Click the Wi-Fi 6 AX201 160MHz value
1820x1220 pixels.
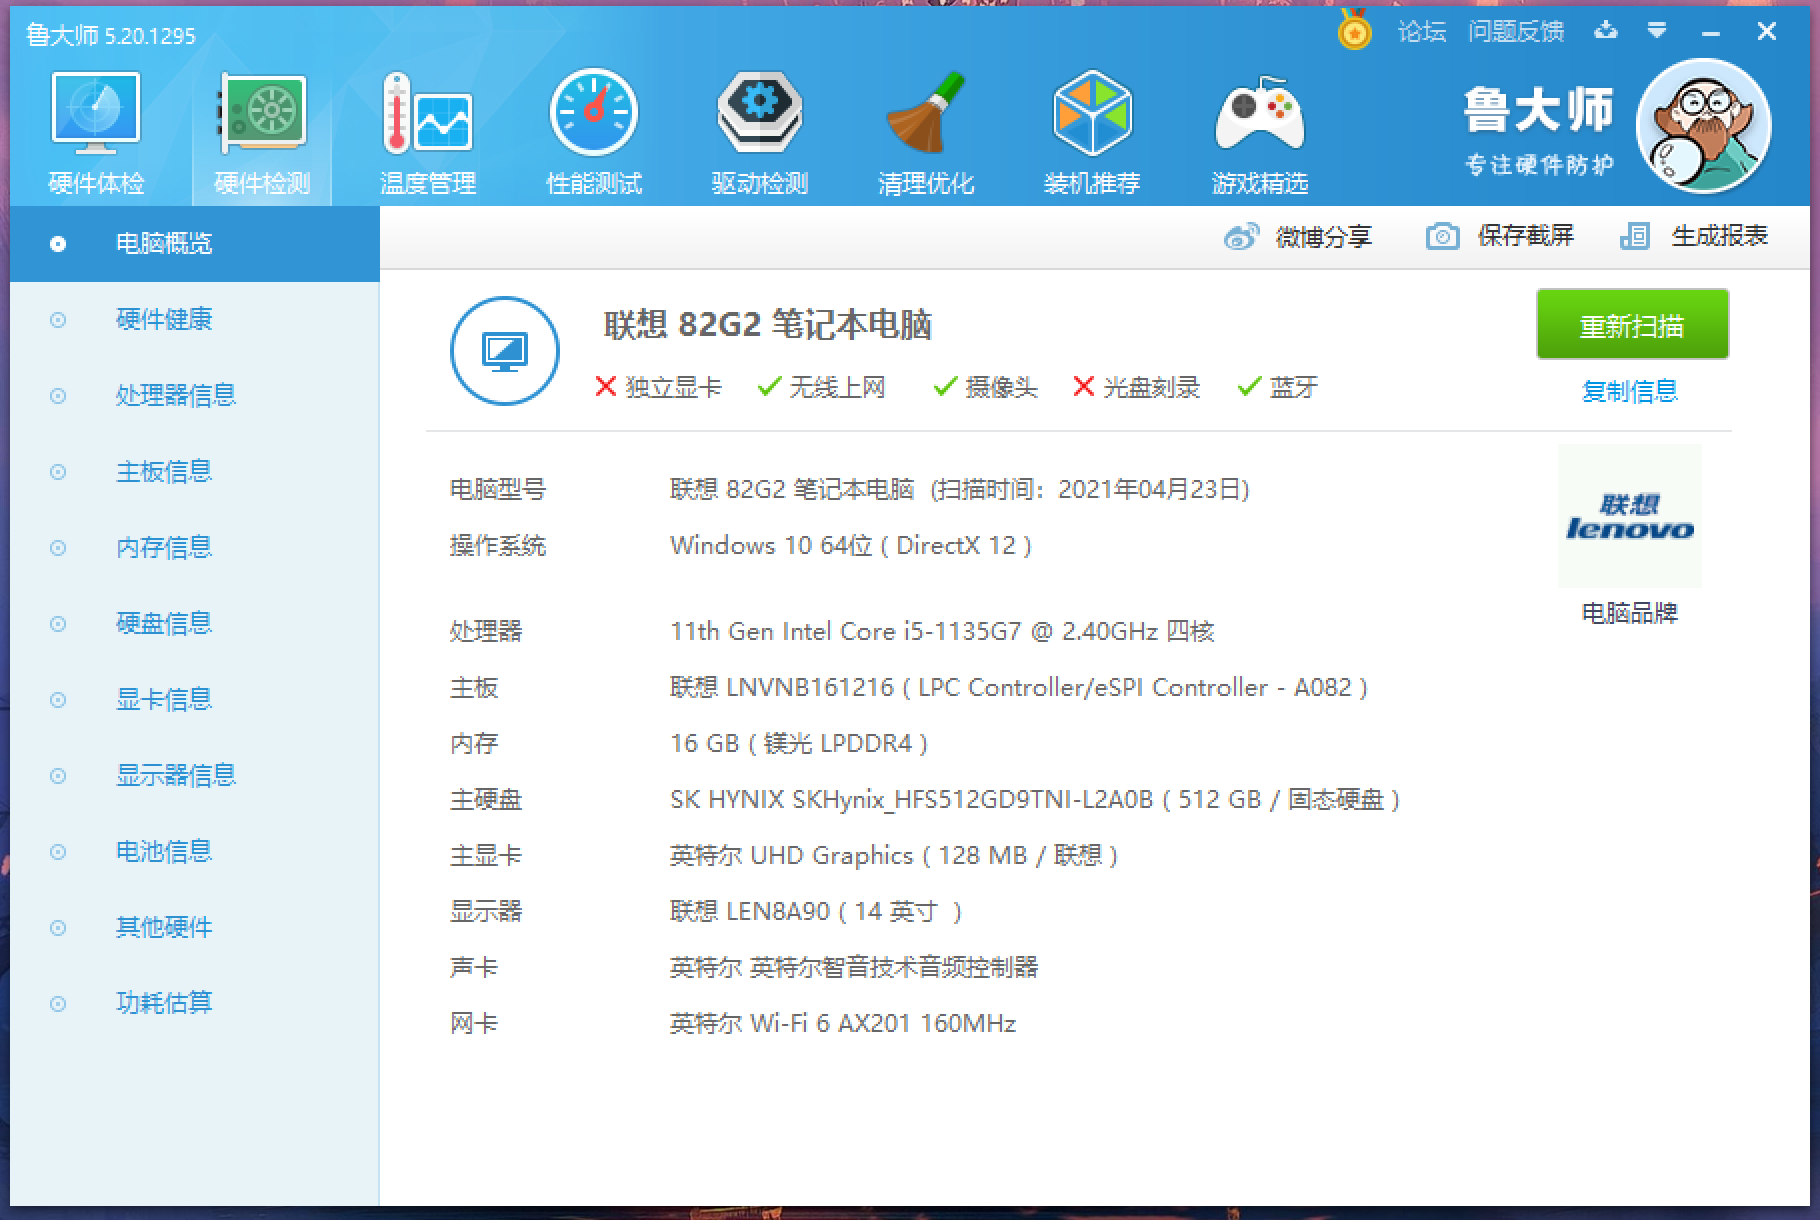click(843, 1024)
